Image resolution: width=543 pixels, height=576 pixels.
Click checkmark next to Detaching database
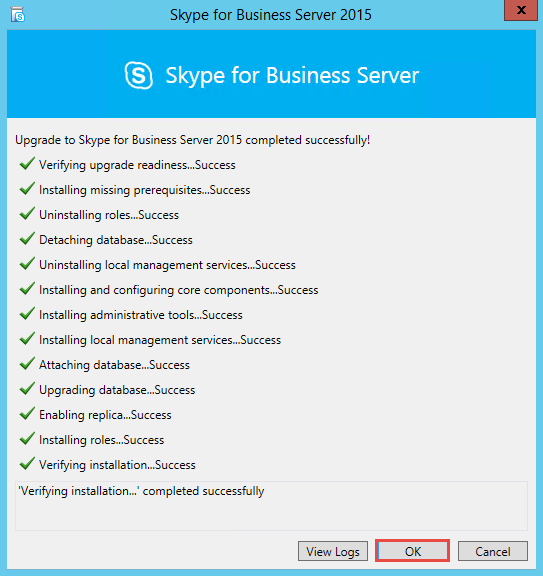[27, 238]
